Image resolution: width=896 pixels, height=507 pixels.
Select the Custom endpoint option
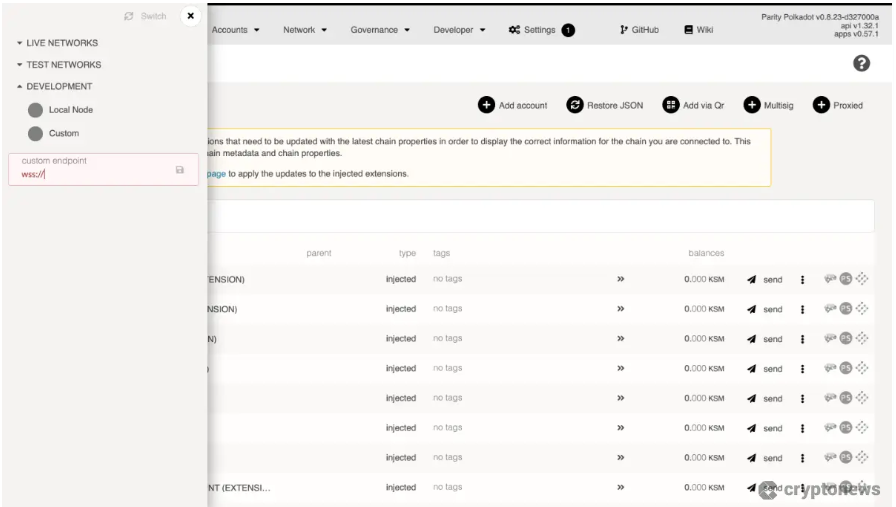tap(54, 133)
